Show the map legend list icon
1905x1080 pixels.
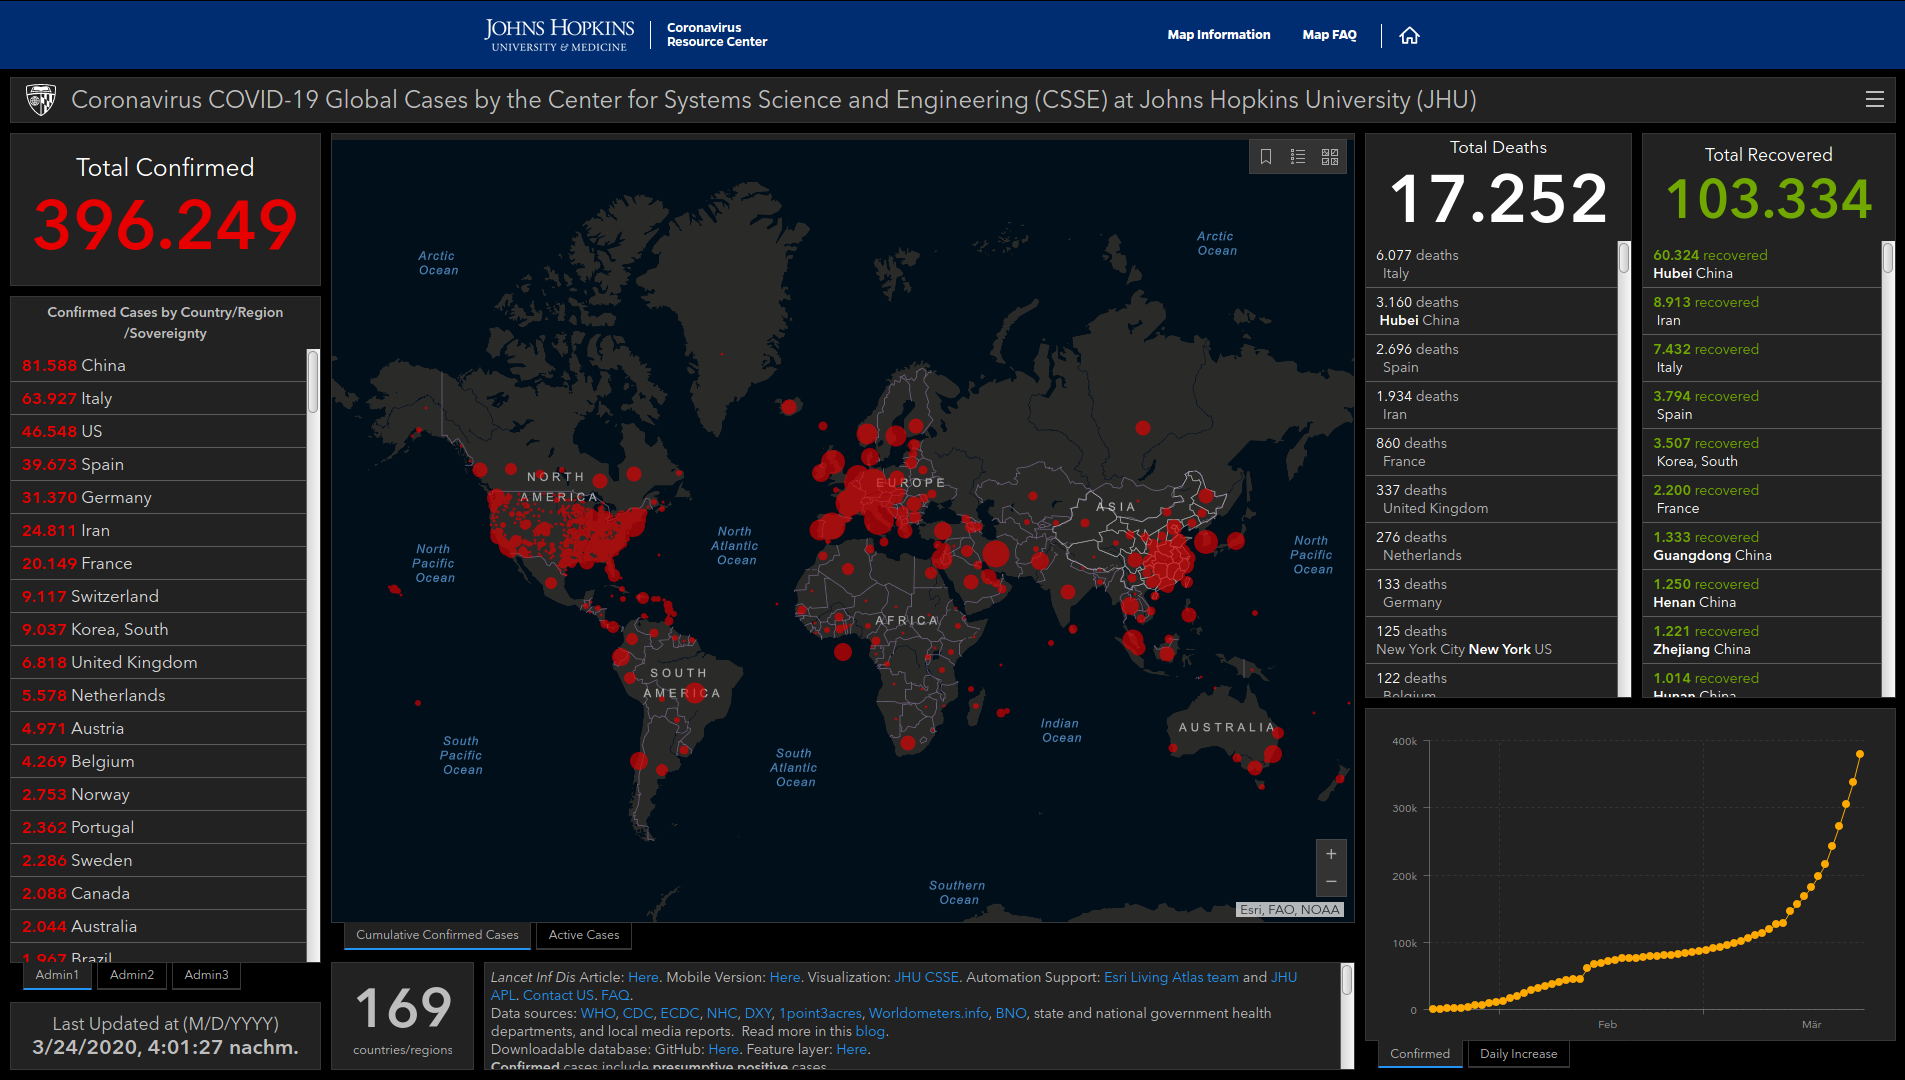(x=1298, y=157)
